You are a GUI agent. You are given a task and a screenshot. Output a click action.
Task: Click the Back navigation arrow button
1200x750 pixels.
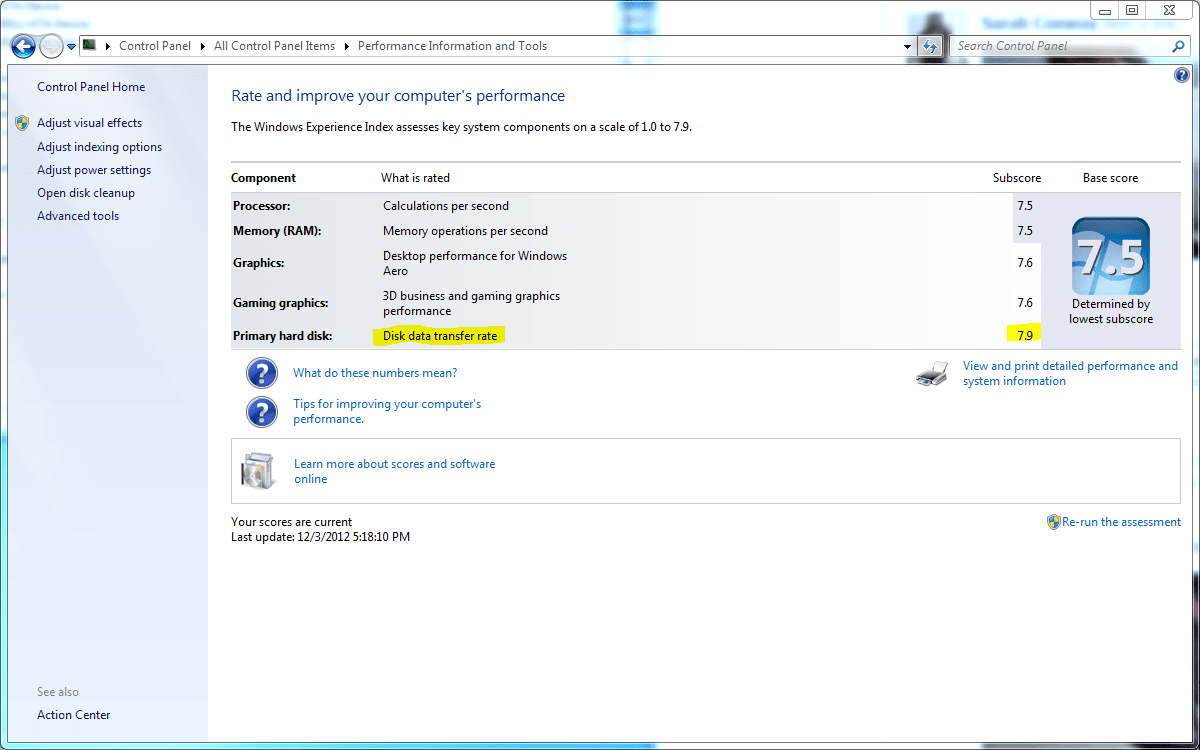pyautogui.click(x=23, y=46)
